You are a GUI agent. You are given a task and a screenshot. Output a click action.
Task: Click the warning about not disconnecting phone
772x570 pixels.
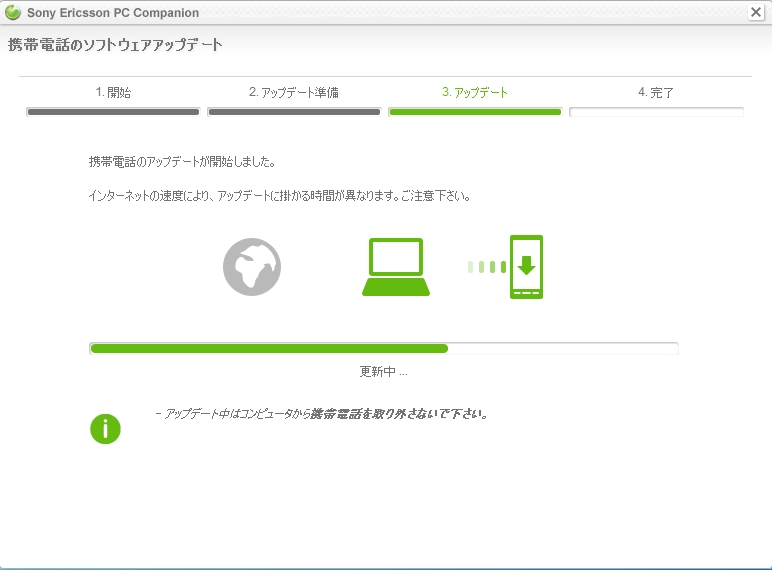click(322, 414)
